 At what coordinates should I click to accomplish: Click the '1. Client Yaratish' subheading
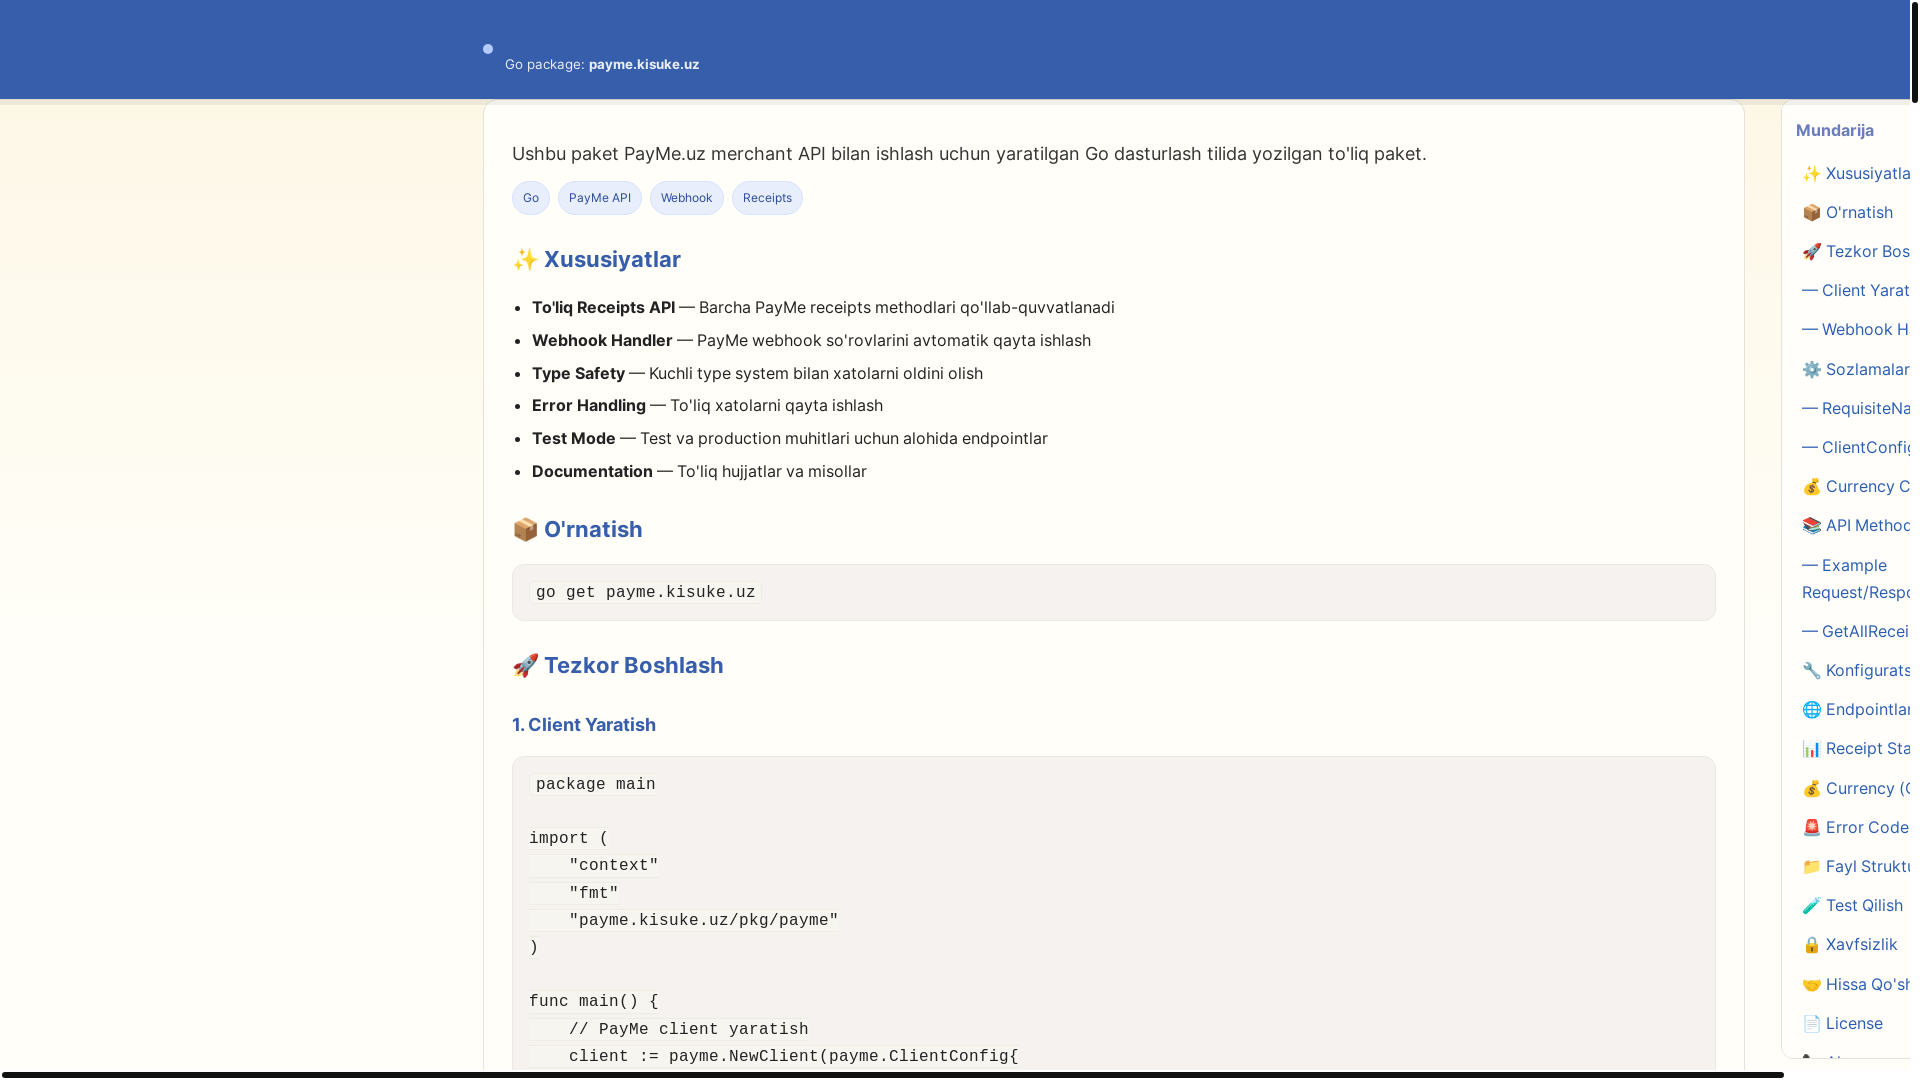click(584, 725)
